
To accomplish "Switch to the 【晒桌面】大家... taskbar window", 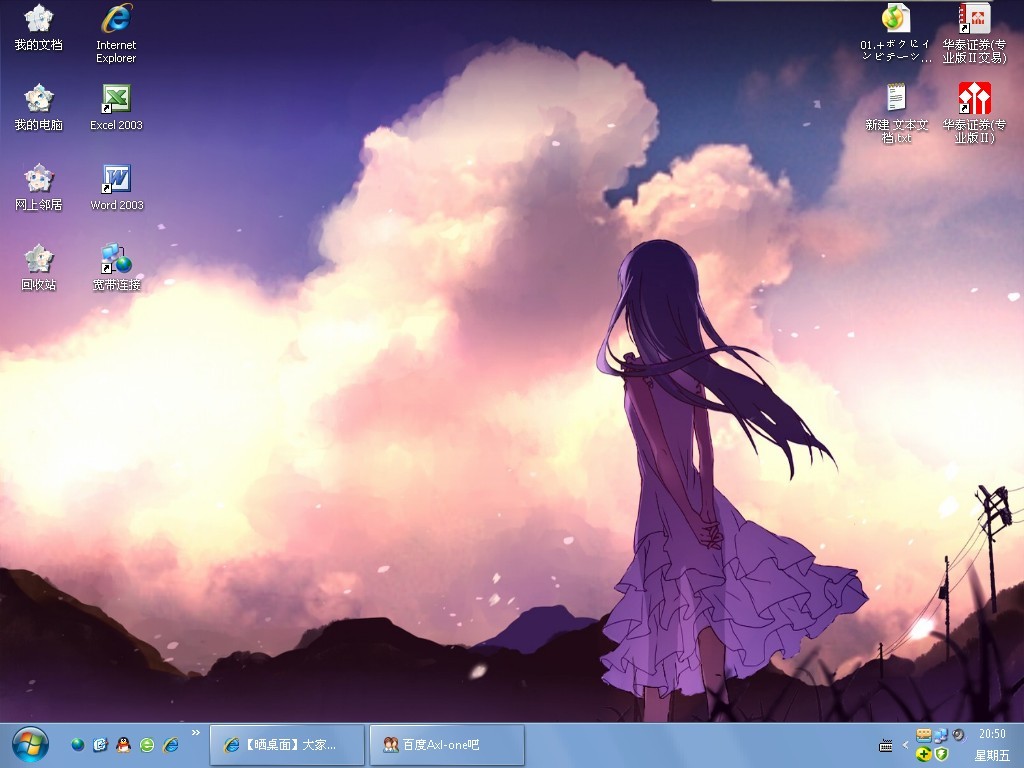I will click(287, 744).
